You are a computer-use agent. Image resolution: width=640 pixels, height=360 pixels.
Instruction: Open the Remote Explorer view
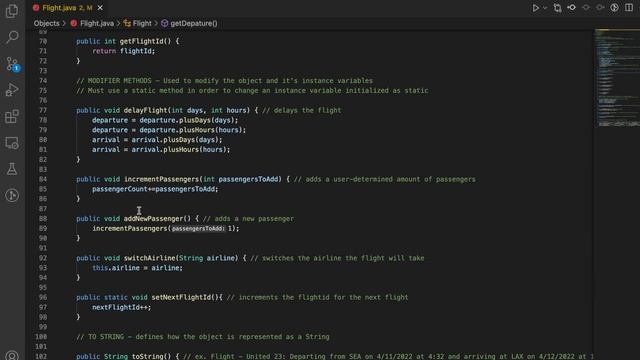12,143
